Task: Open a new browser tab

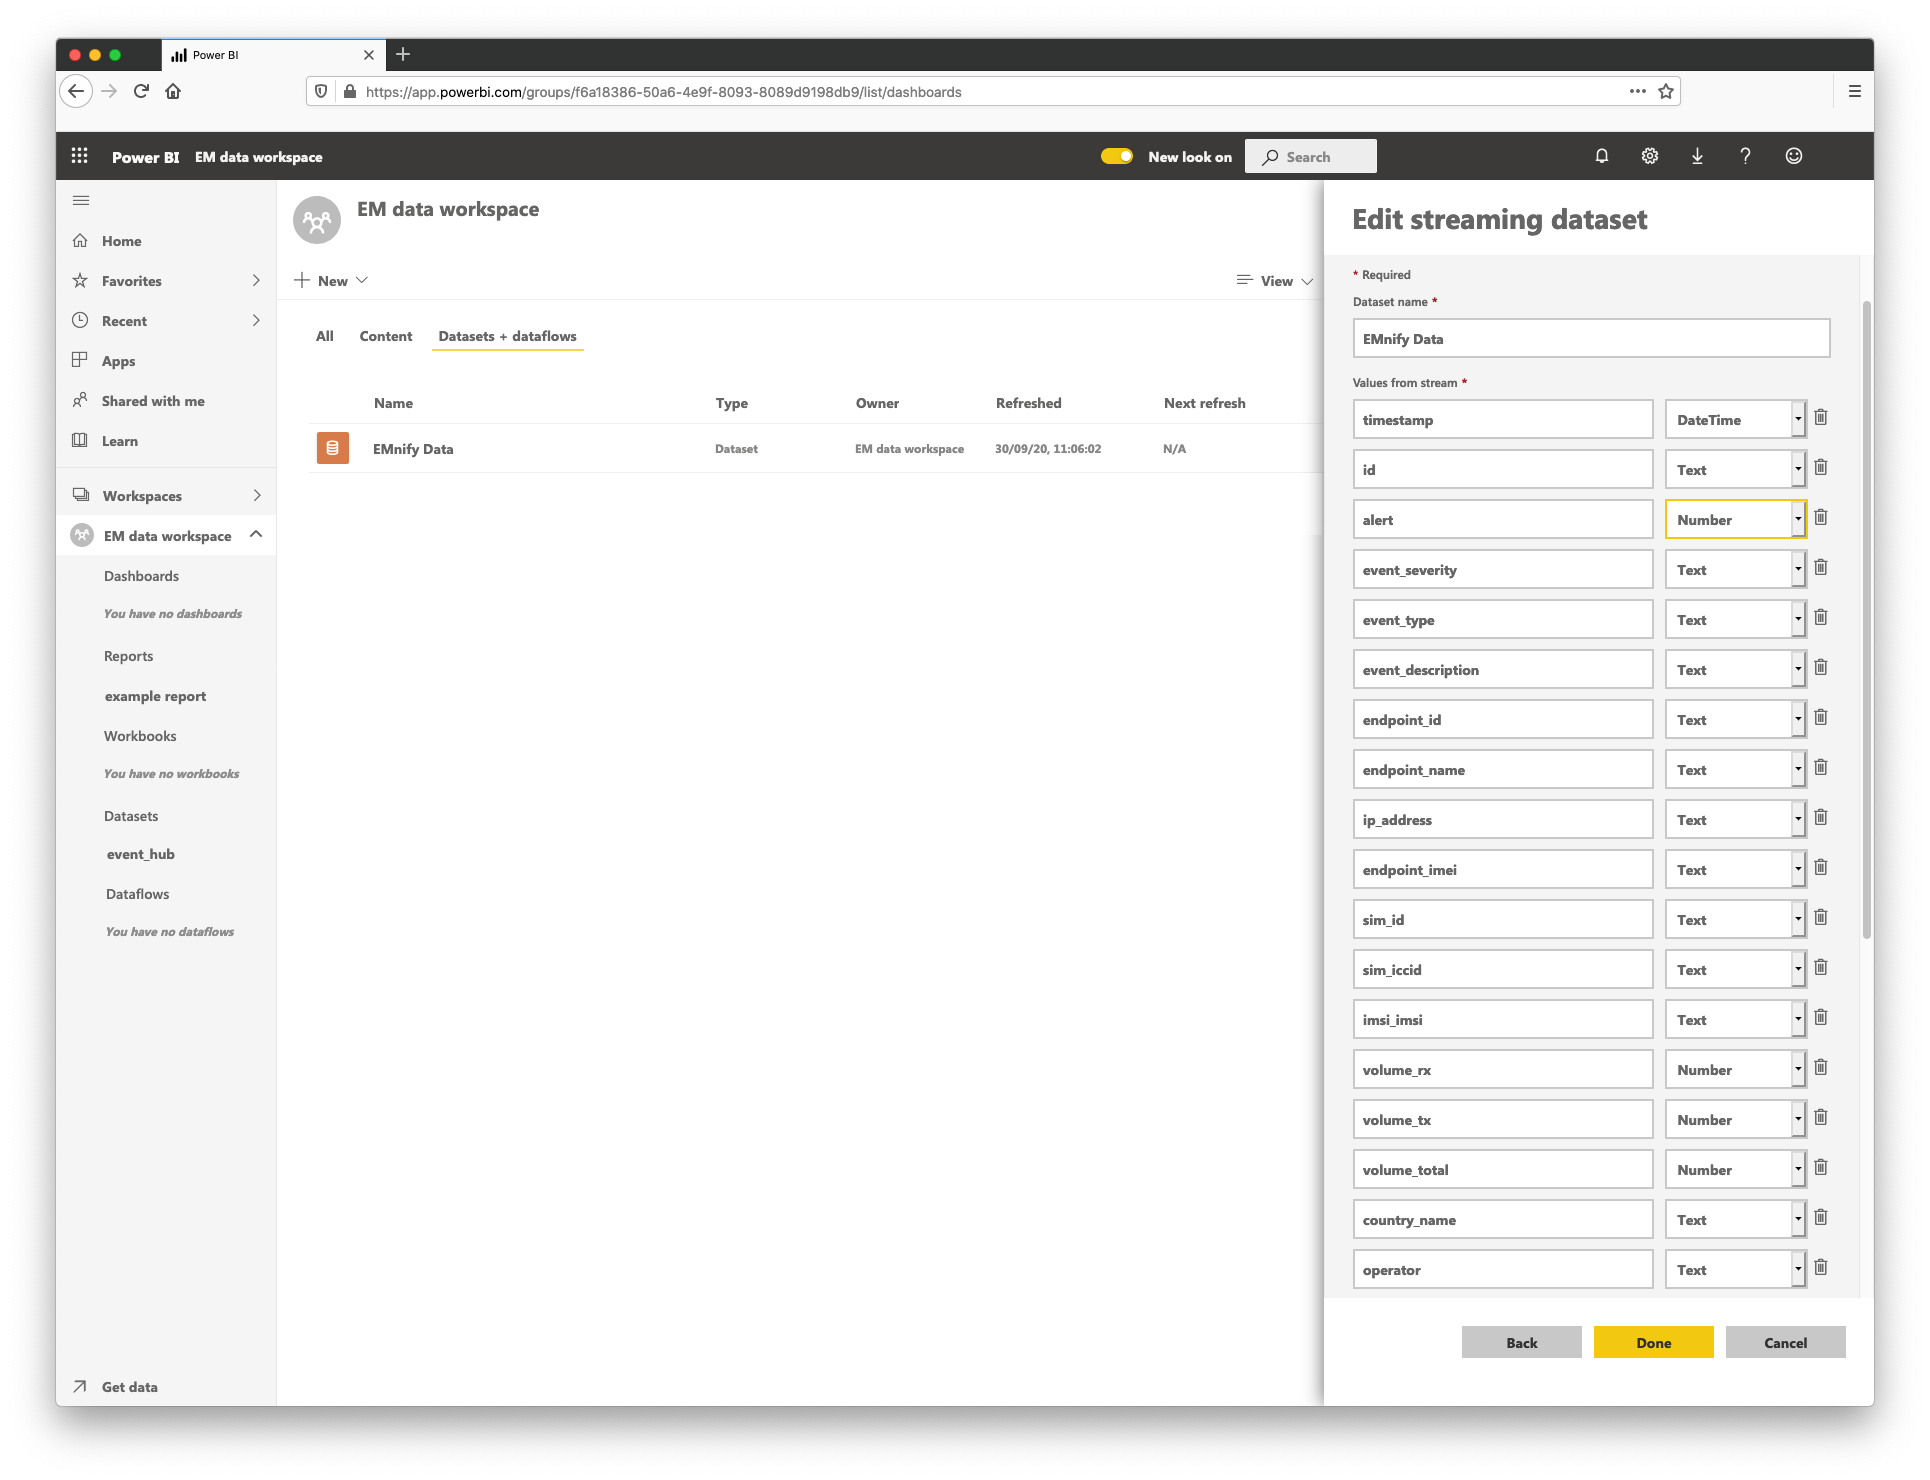Action: click(x=403, y=54)
